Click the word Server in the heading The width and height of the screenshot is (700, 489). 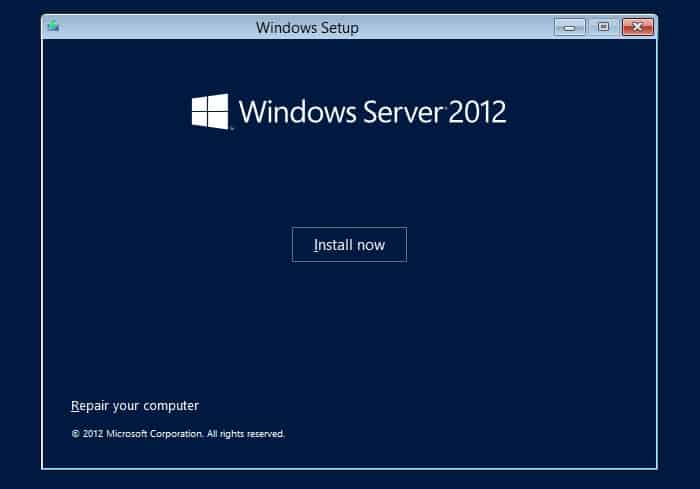pos(396,111)
